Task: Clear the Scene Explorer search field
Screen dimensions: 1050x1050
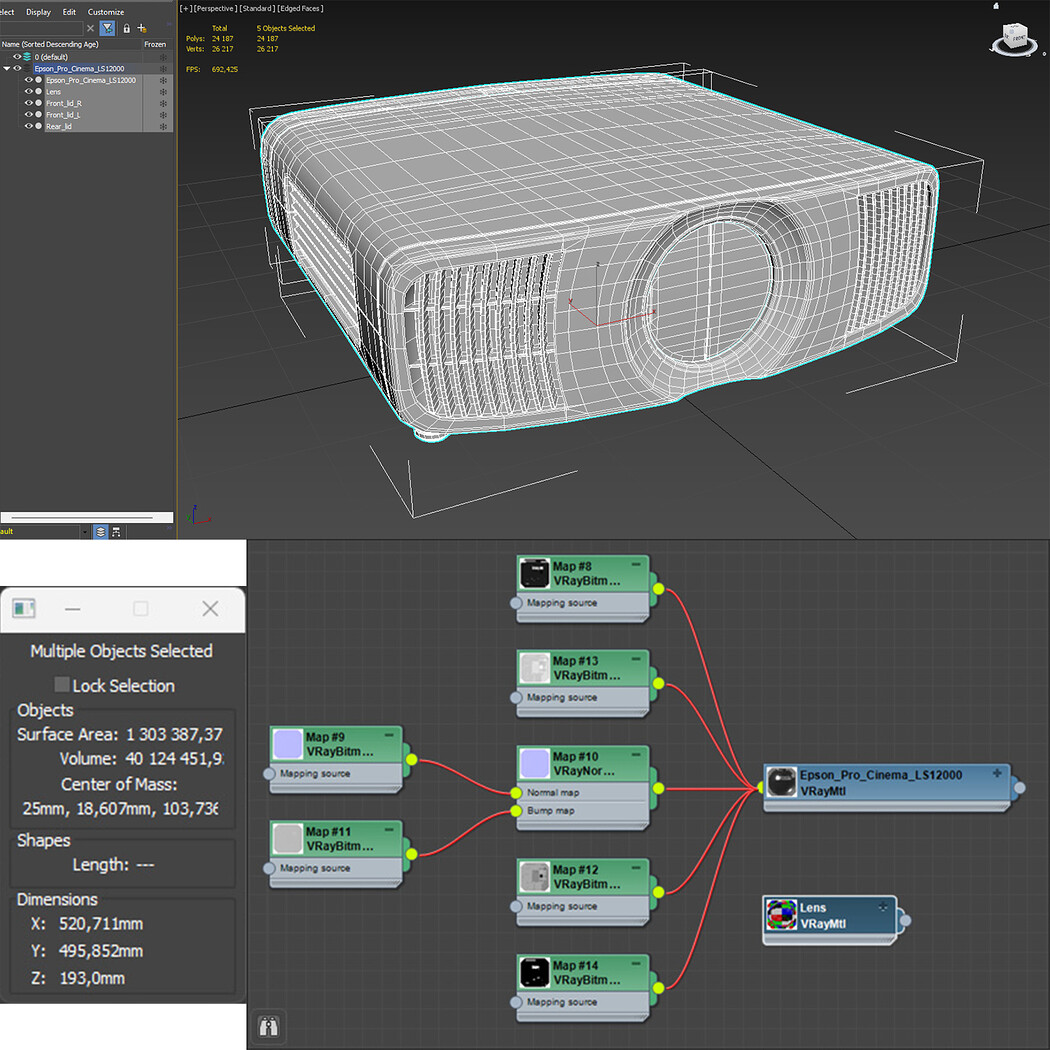Action: coord(90,28)
